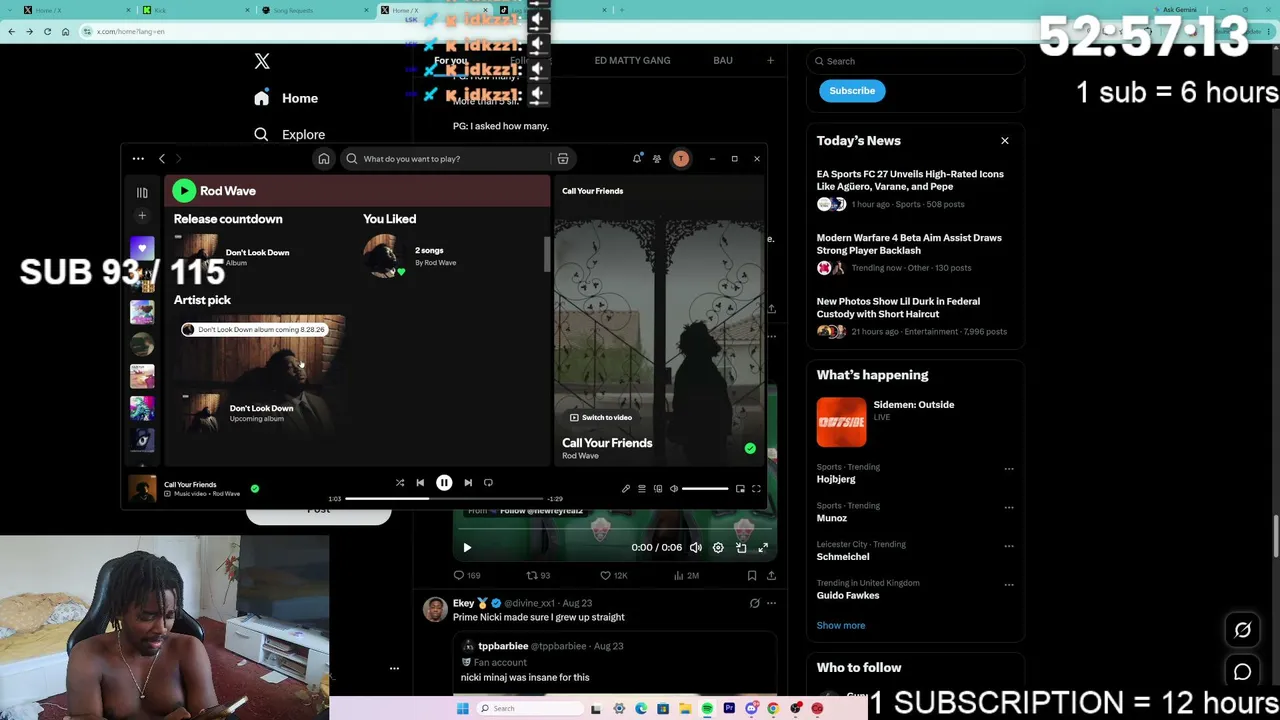Viewport: 1280px width, 720px height.
Task: Click the X logo in the browser page
Action: pyautogui.click(x=262, y=61)
